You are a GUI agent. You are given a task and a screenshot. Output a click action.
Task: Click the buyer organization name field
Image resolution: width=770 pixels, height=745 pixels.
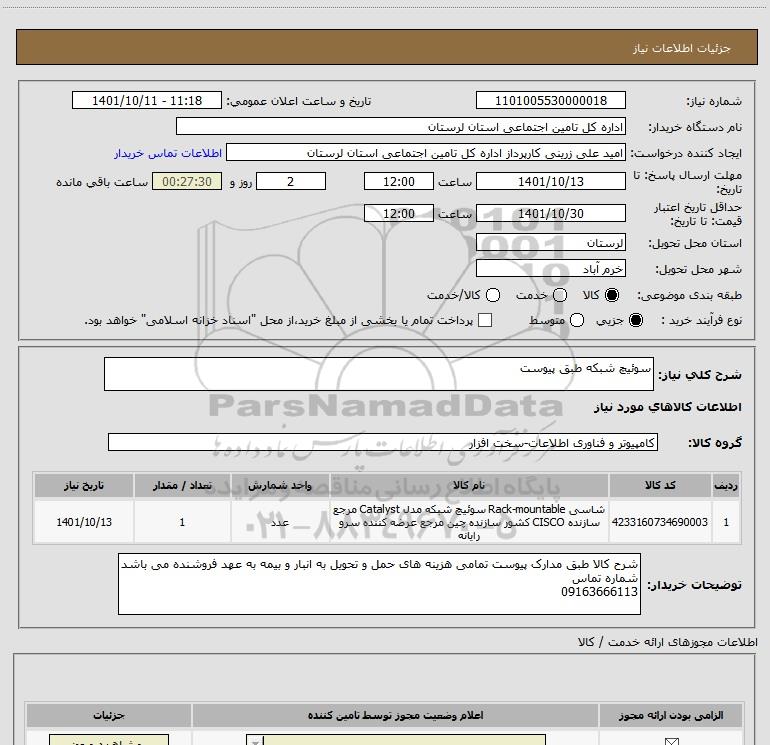coord(401,126)
